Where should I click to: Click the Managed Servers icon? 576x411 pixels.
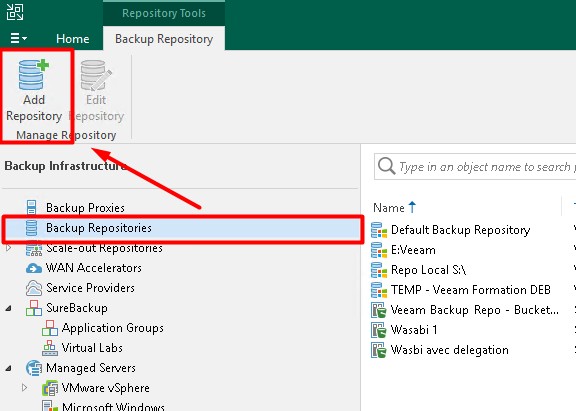coord(34,368)
